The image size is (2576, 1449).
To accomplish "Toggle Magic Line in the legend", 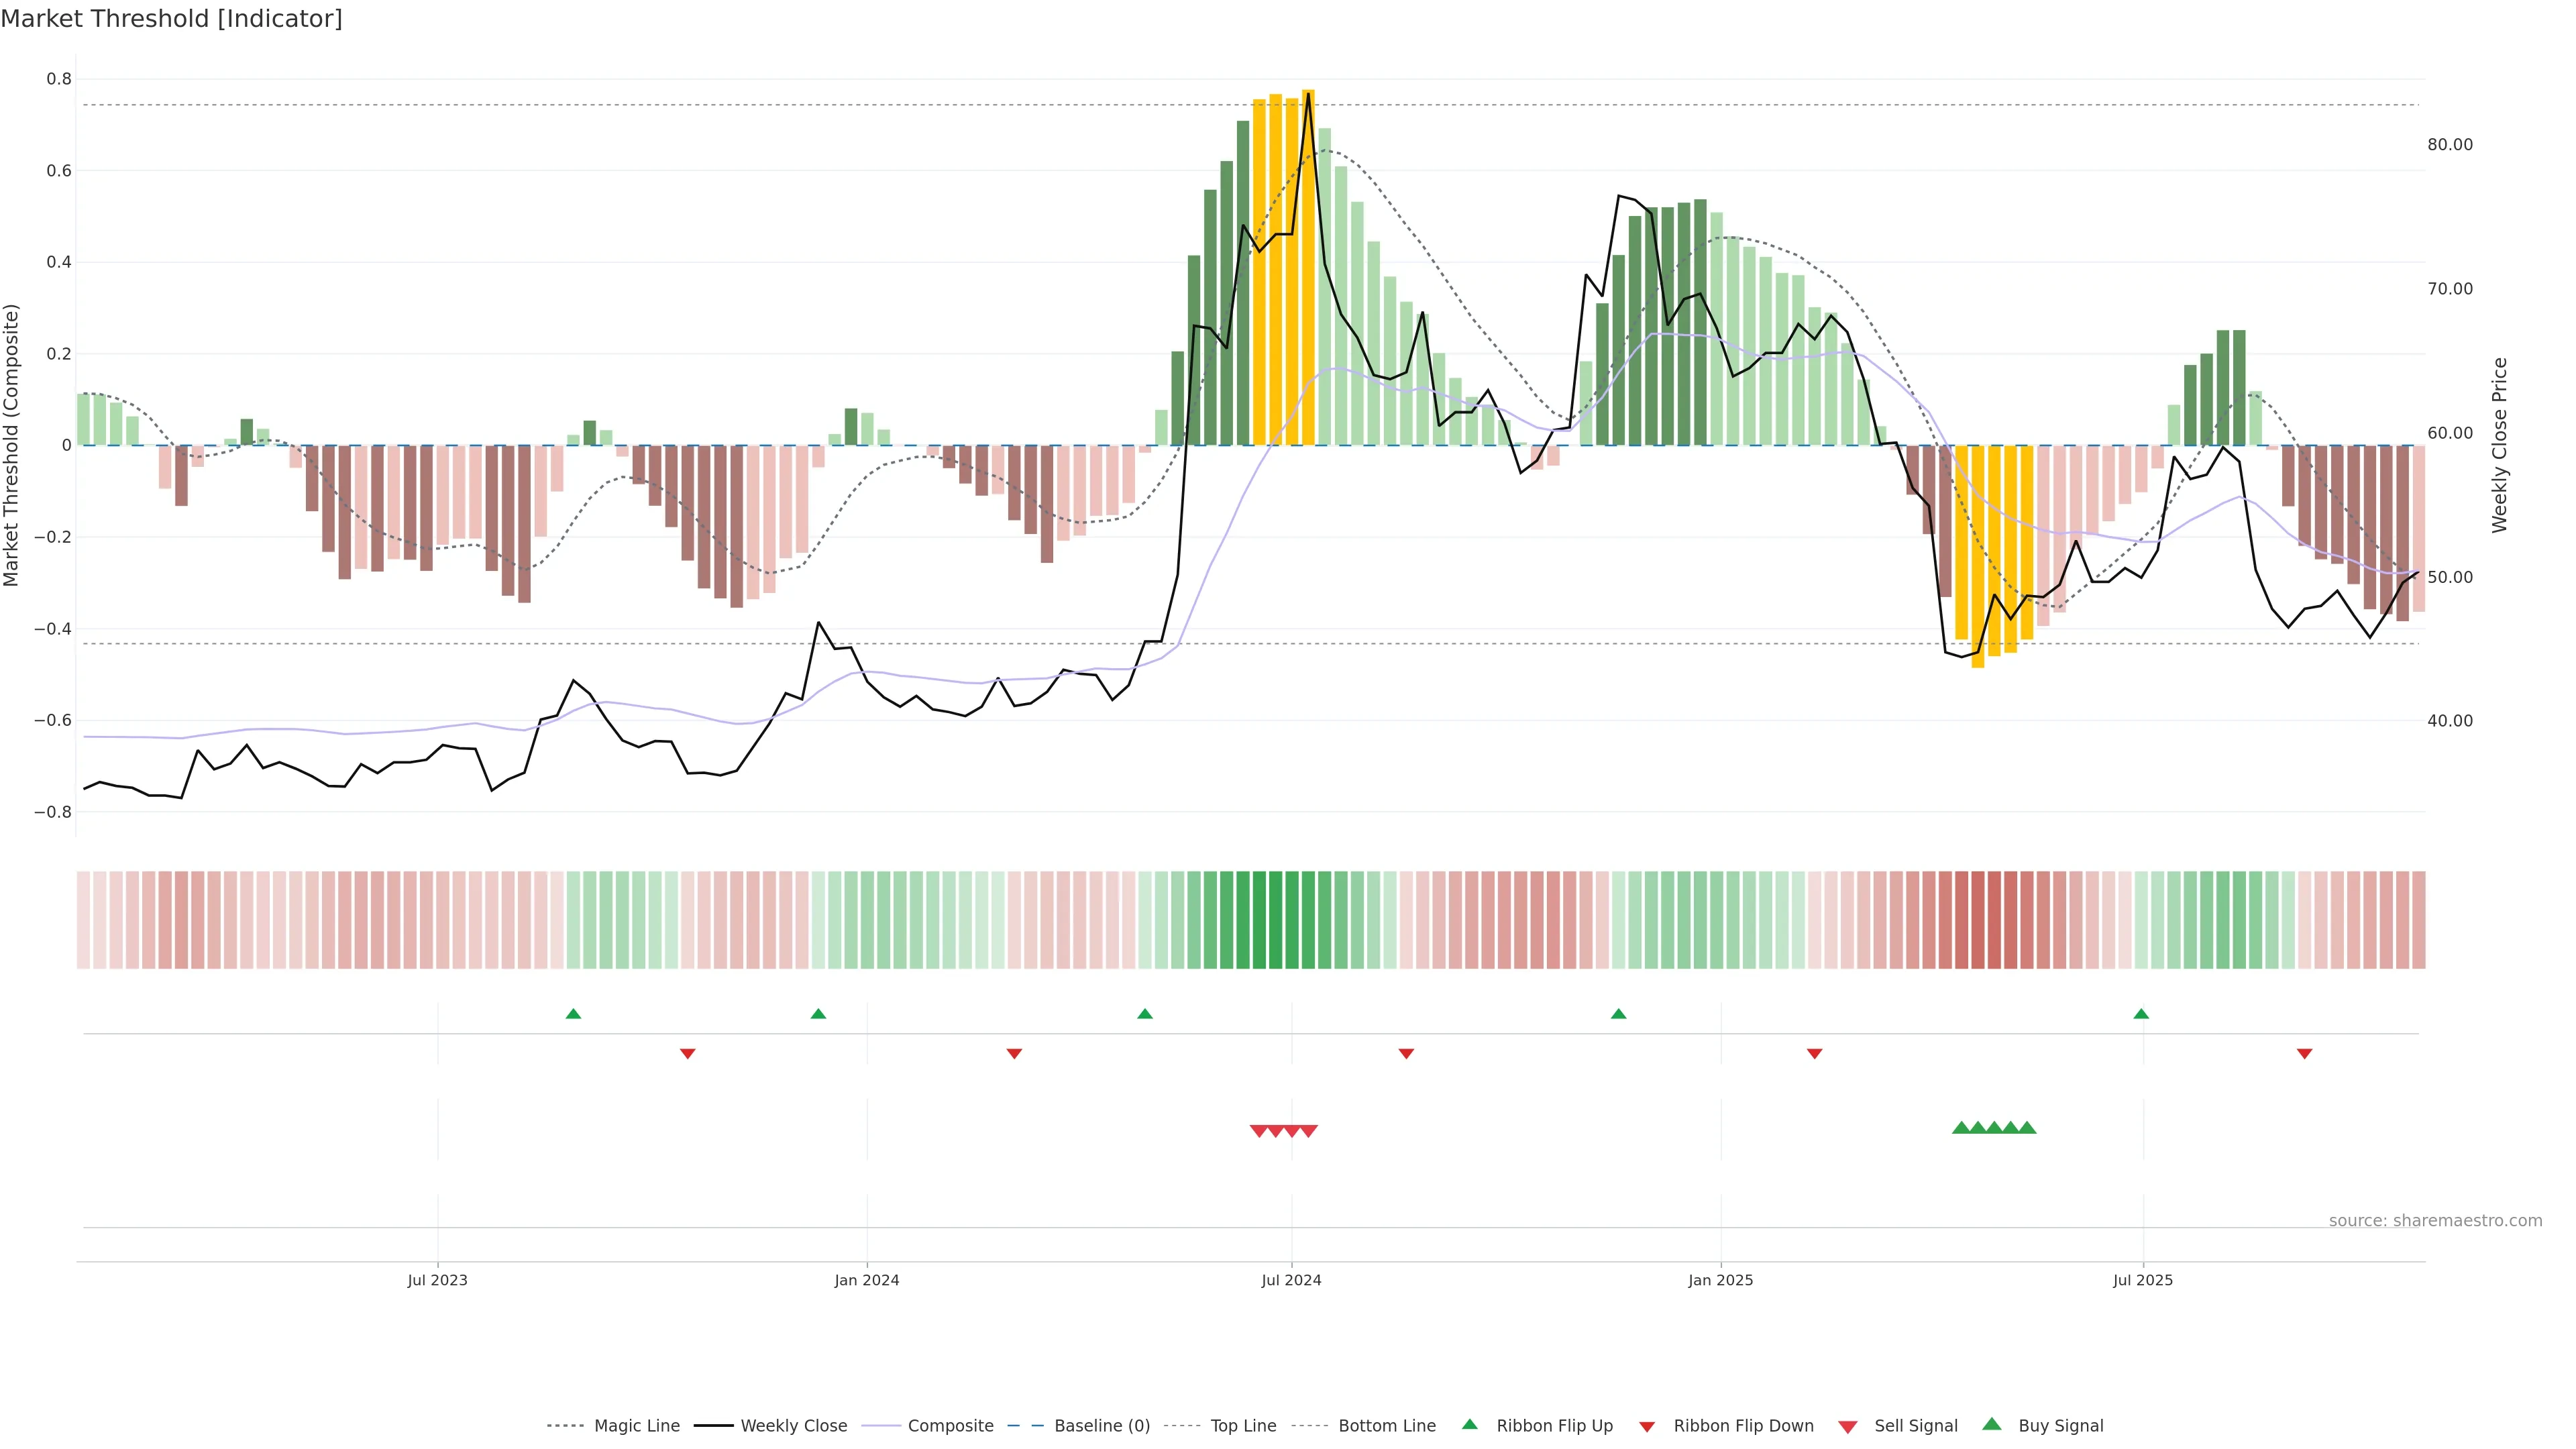I will point(636,1426).
